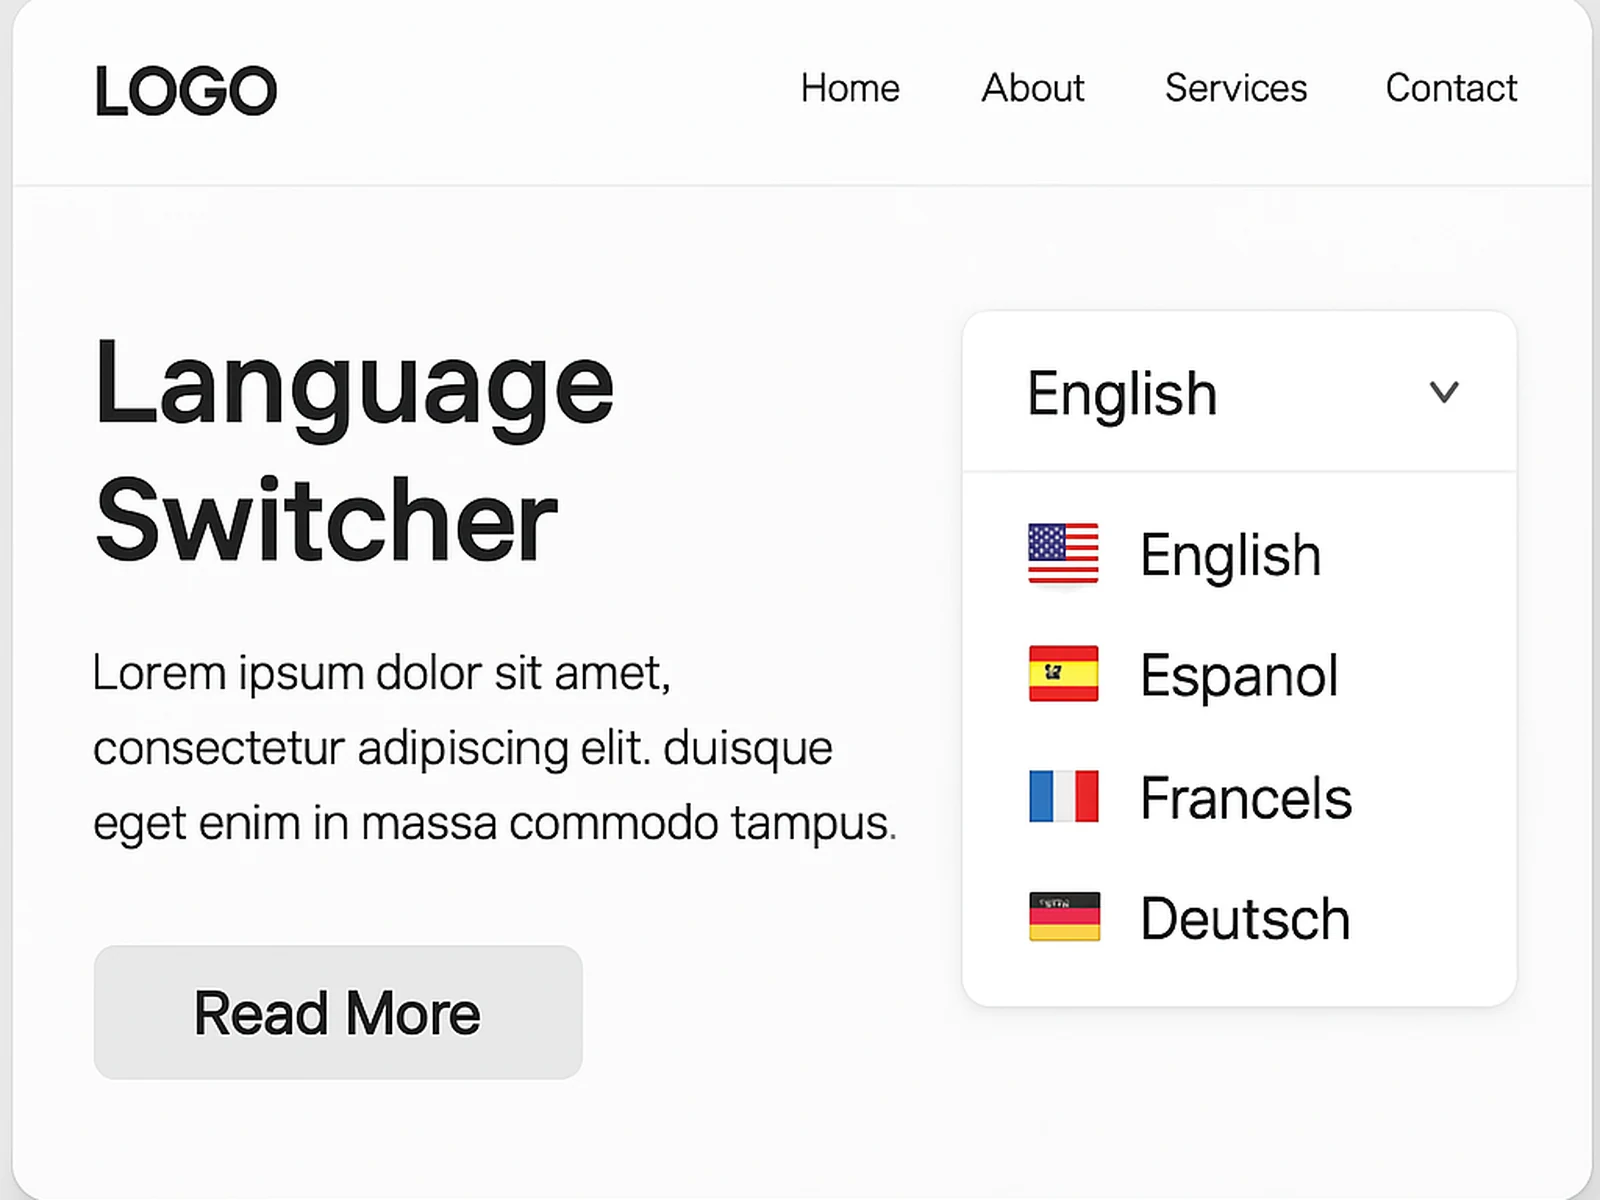
Task: Open the Home menu item
Action: coord(849,88)
